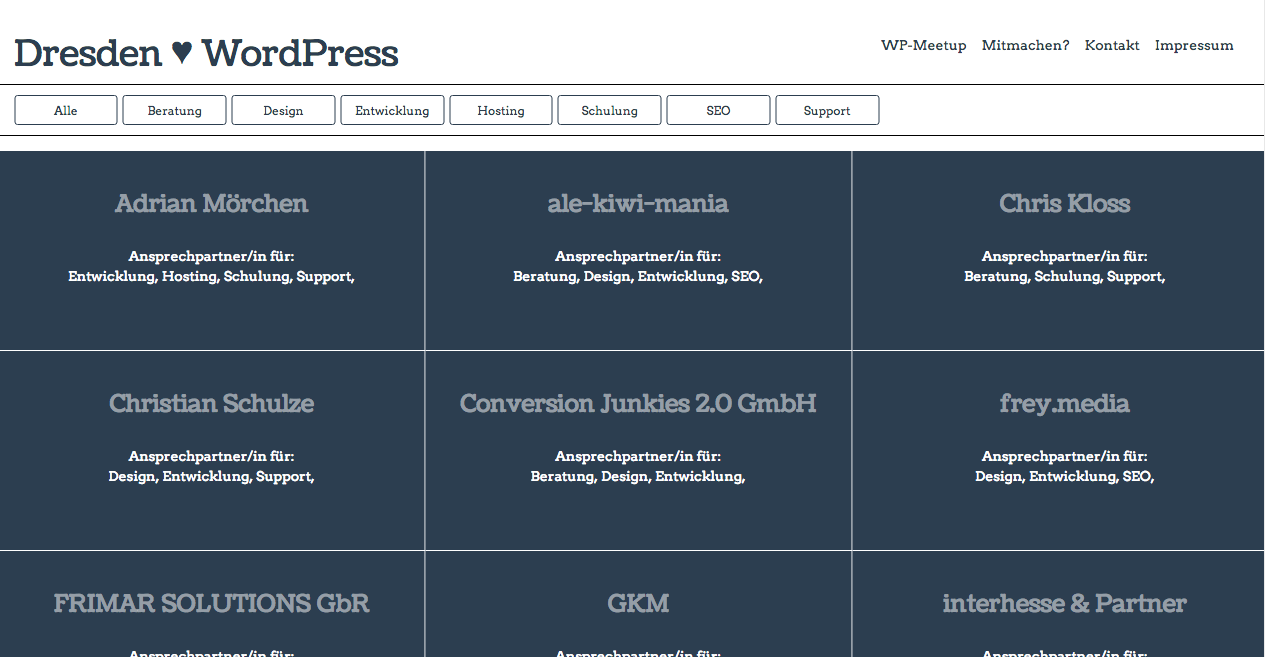Open the GKM profile

[x=638, y=603]
